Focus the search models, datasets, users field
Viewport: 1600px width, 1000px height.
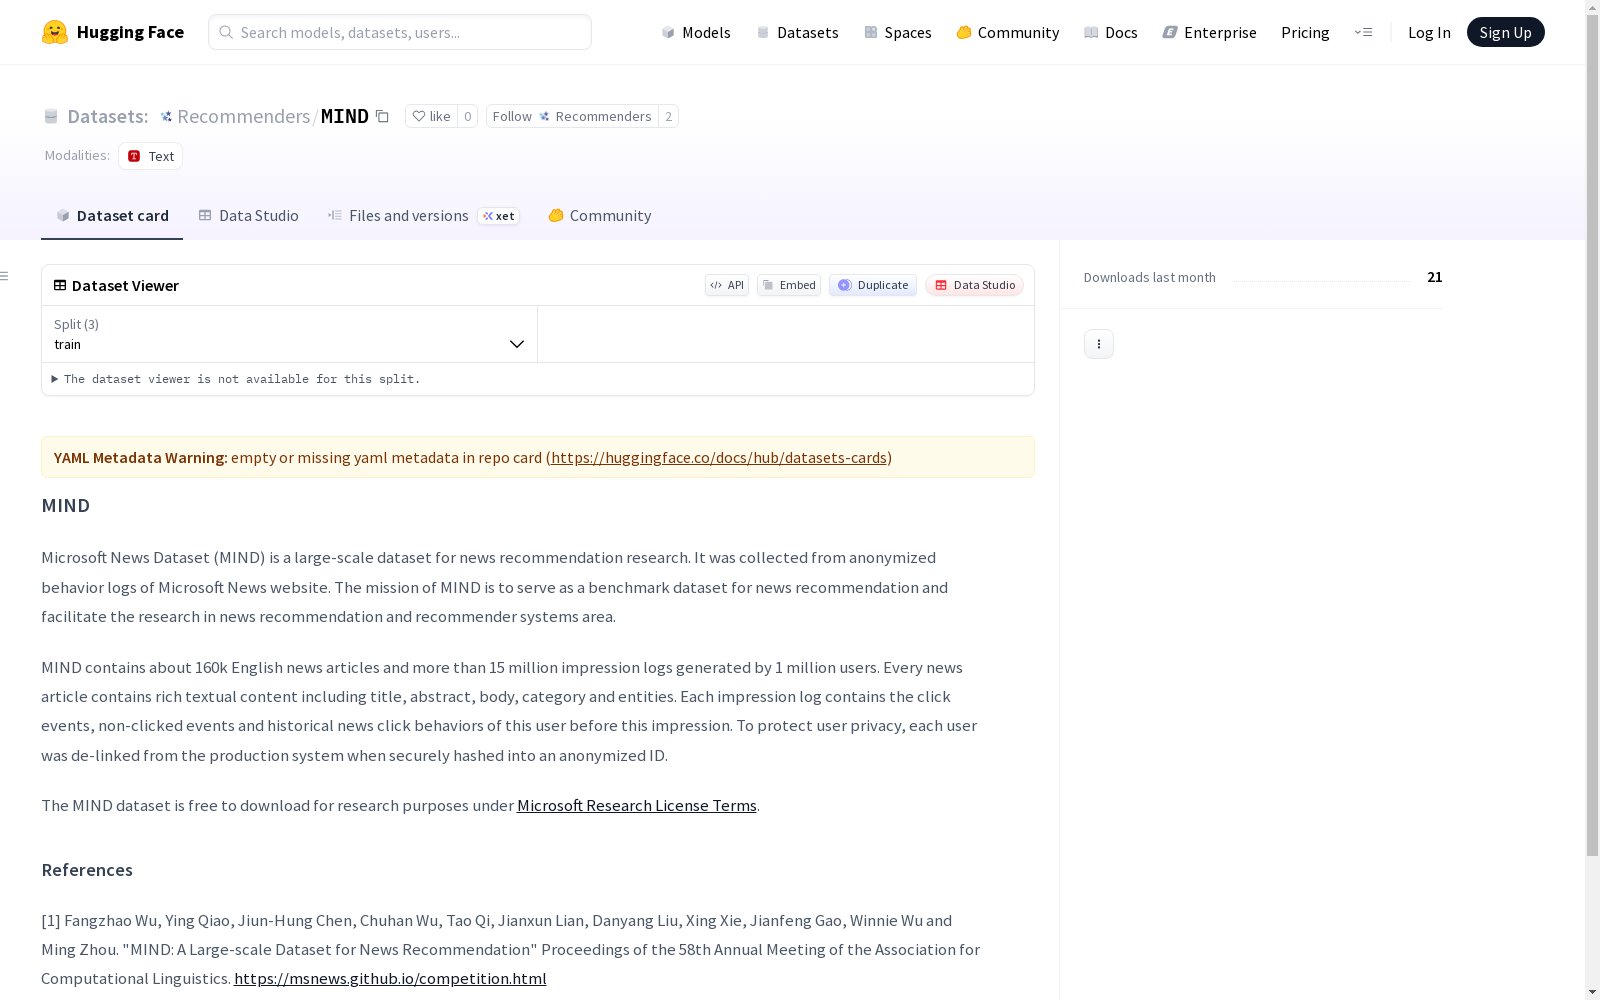(x=400, y=32)
